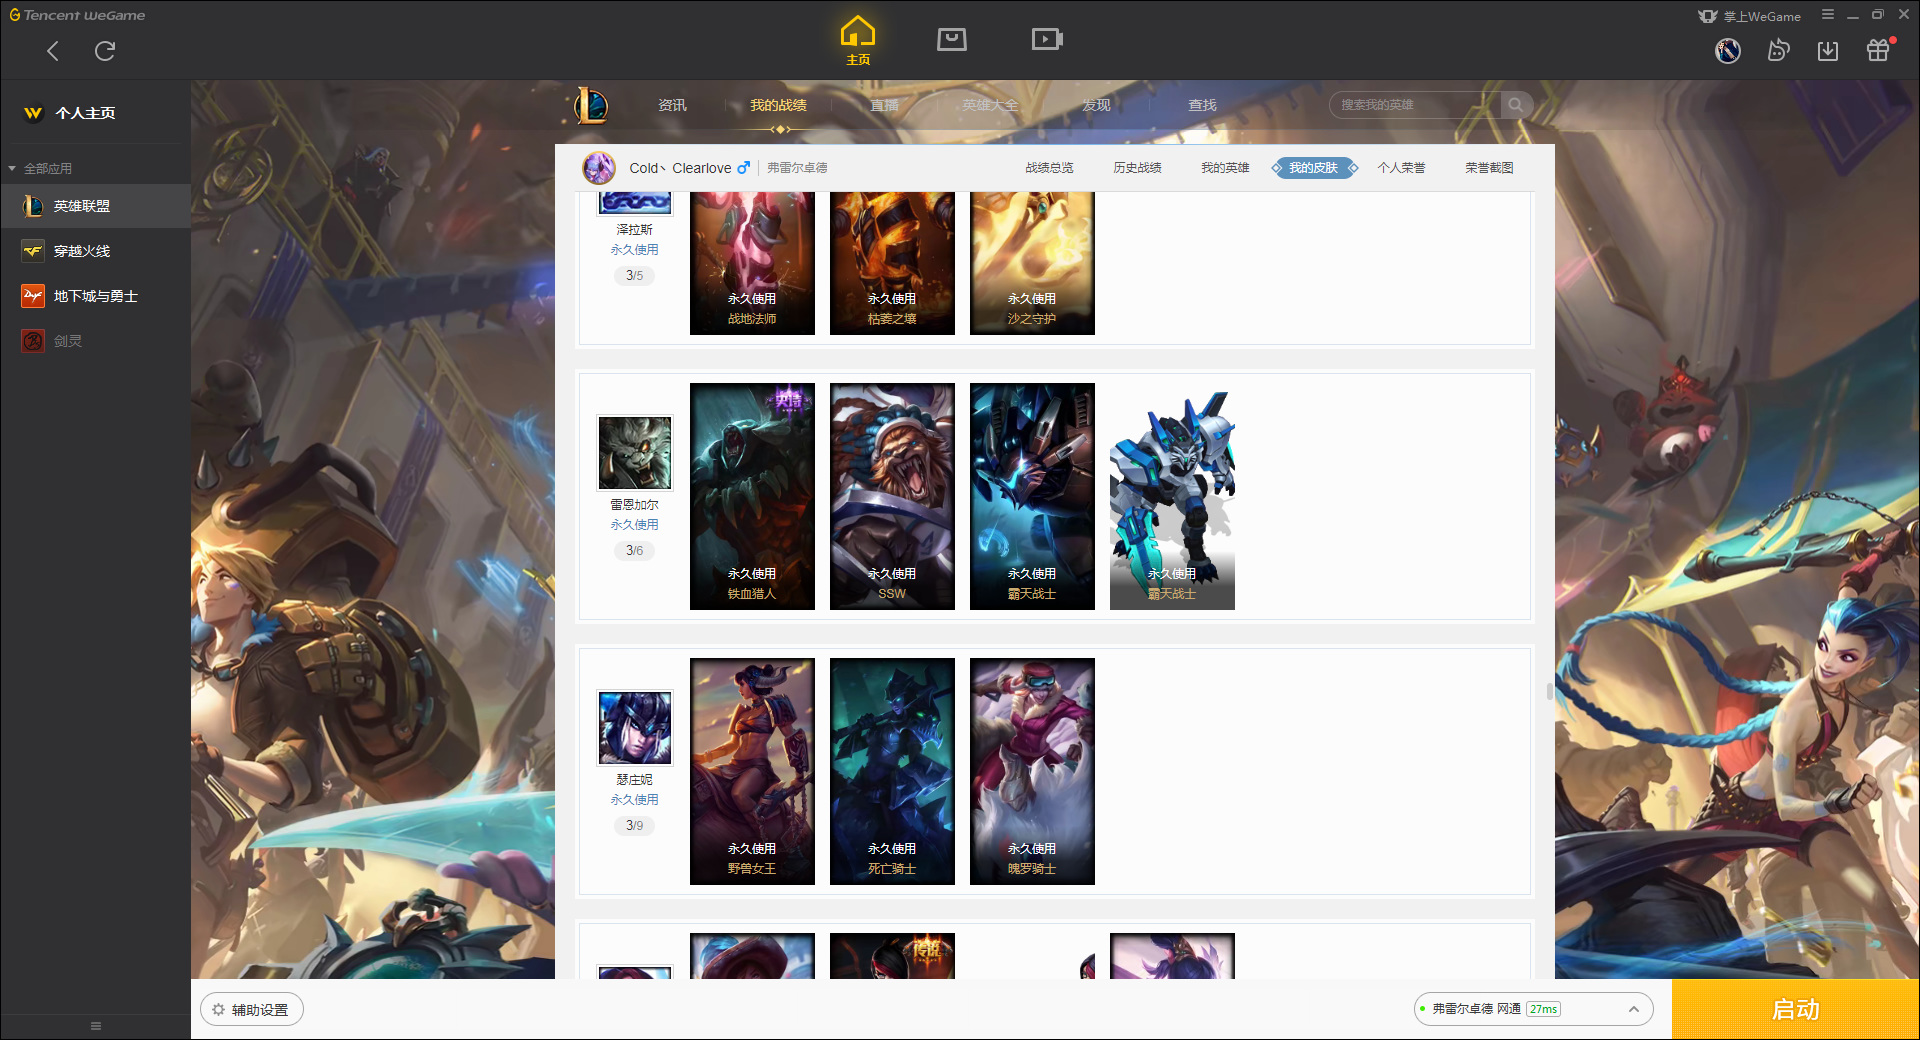The width and height of the screenshot is (1920, 1040).
Task: Open the 主页 home icon
Action: coord(858,41)
